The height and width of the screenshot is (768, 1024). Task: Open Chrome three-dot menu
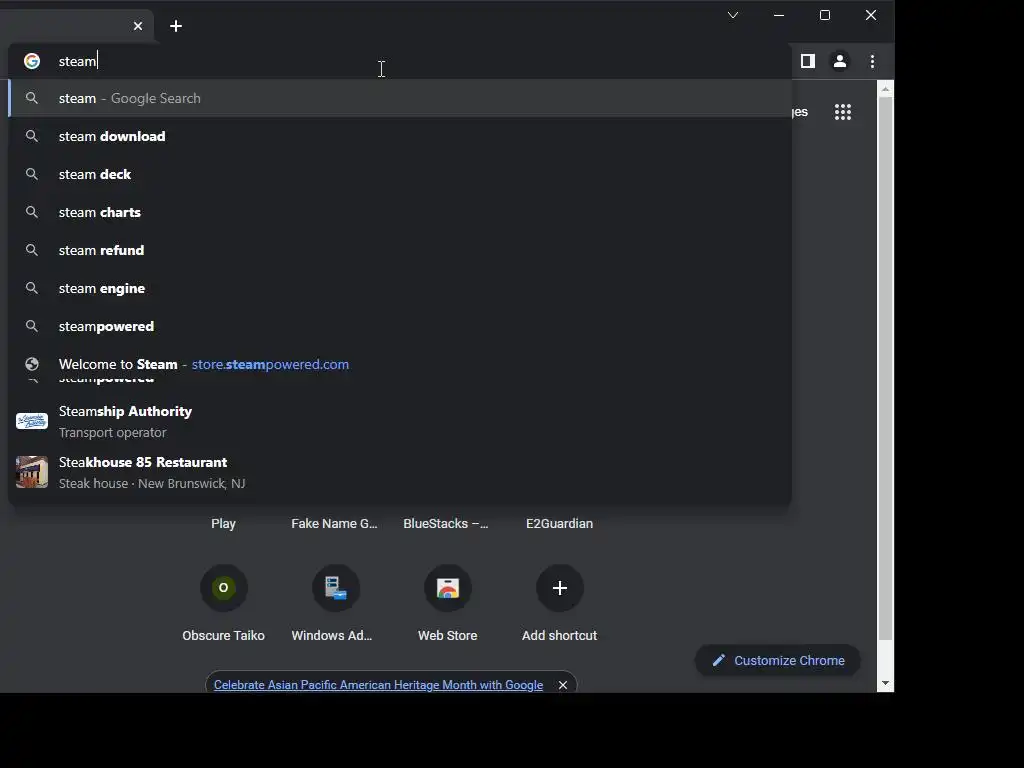coord(872,61)
